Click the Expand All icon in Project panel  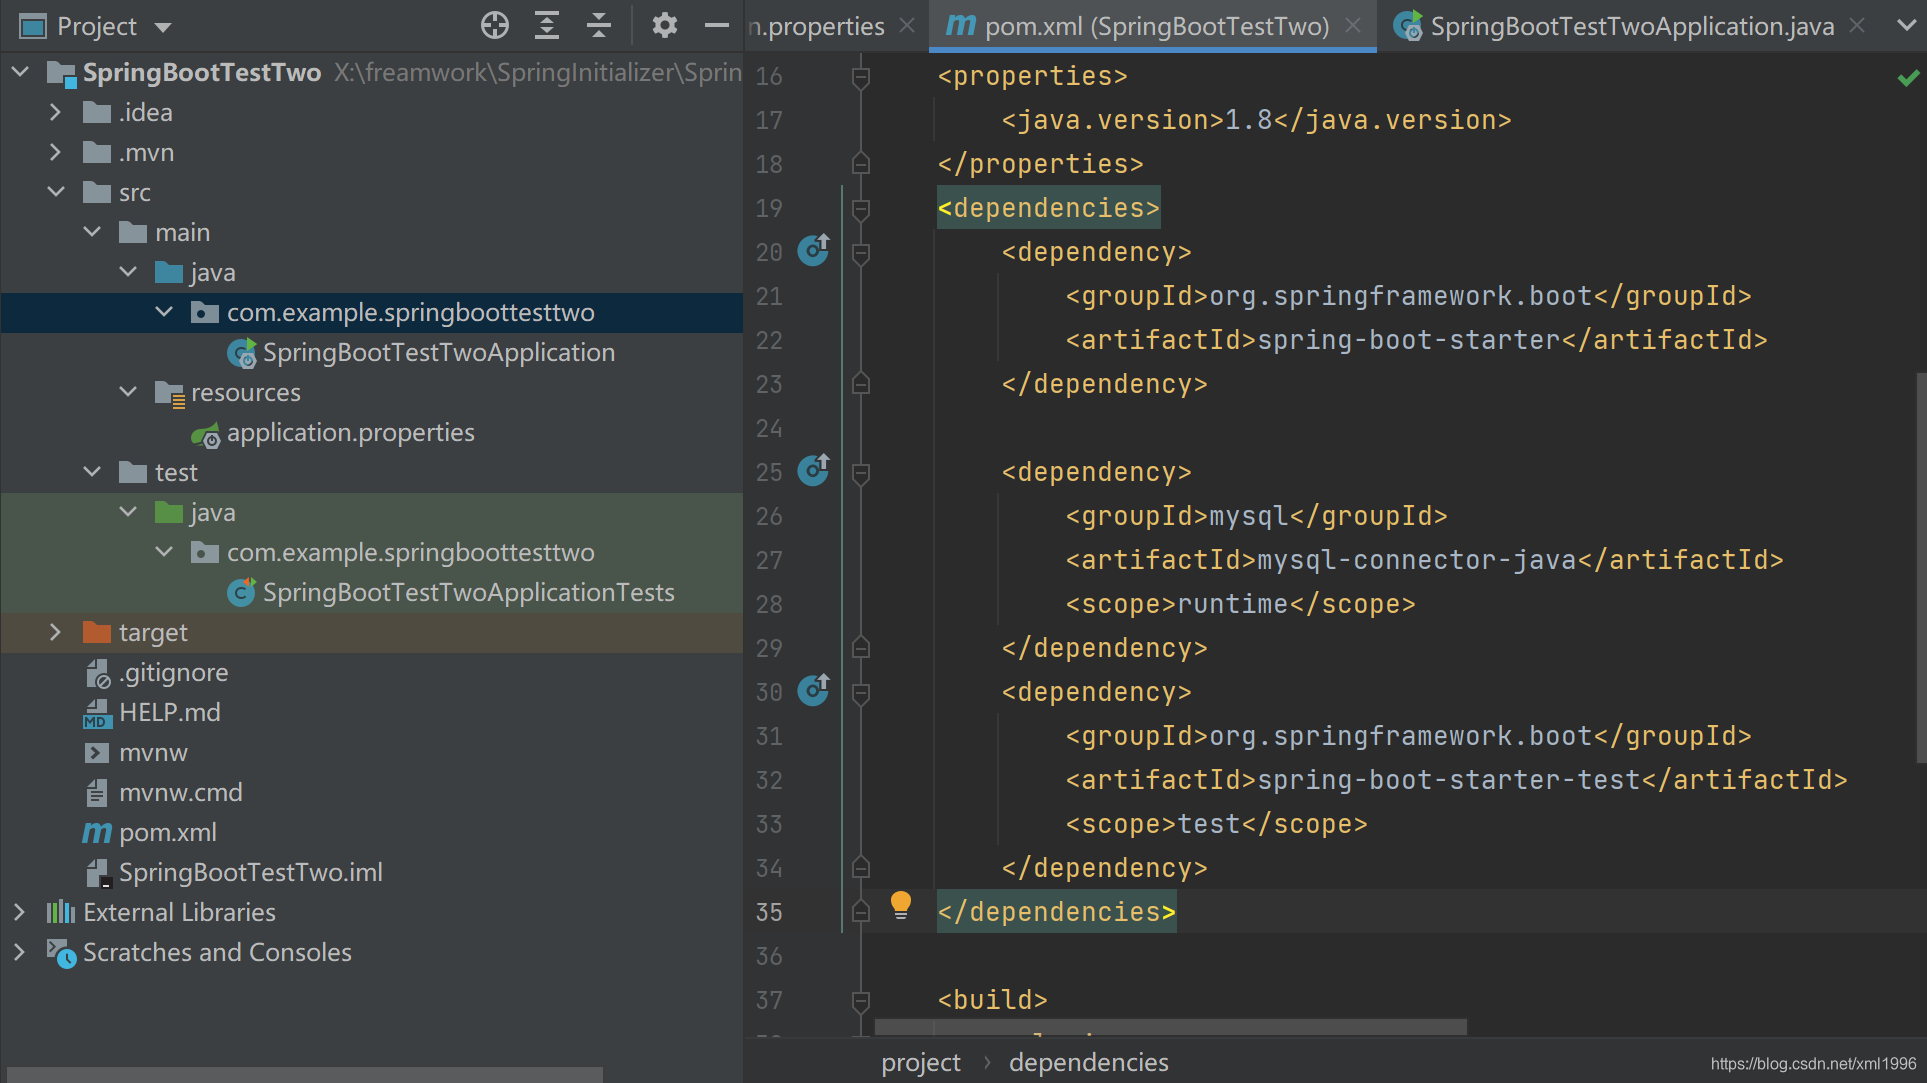[547, 26]
